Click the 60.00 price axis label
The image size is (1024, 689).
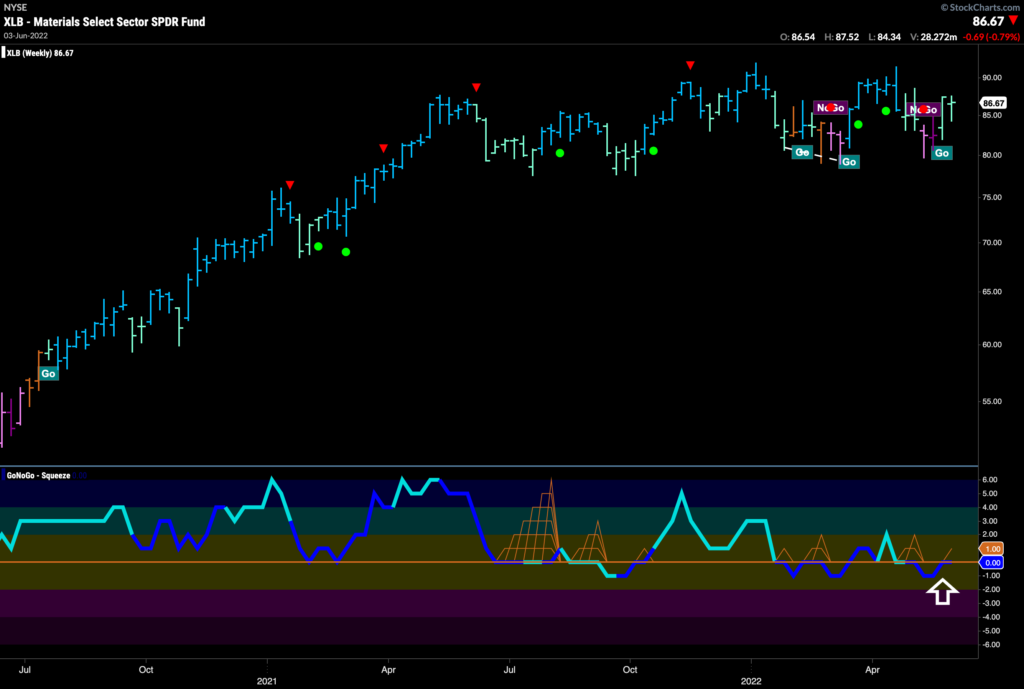992,344
